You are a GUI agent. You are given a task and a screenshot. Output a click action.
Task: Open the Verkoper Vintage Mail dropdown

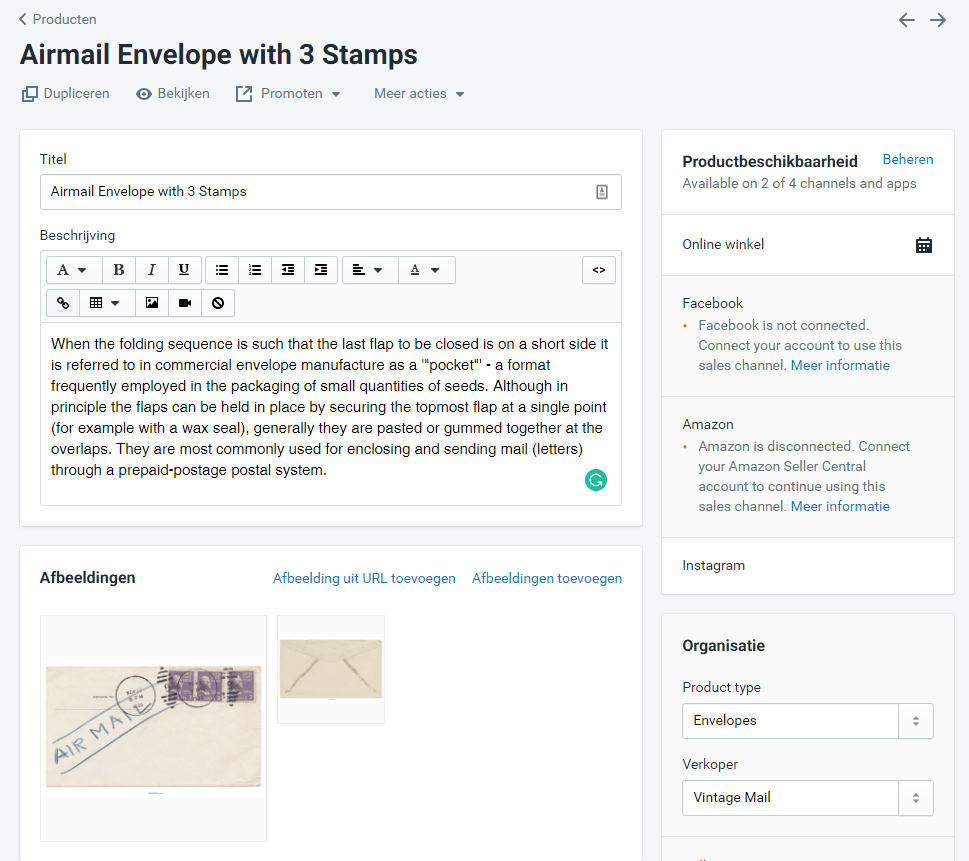(807, 798)
